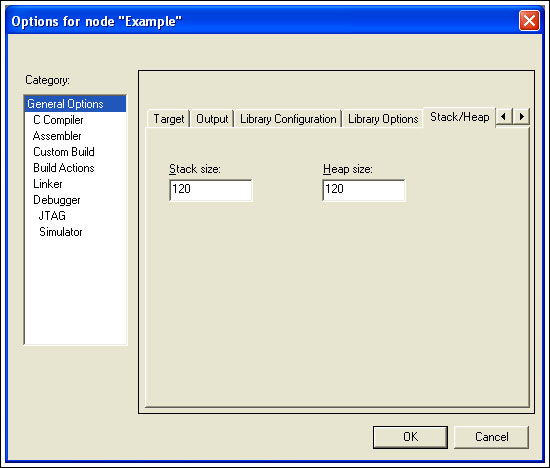Click the Heap size input field
550x468 pixels.
[x=364, y=190]
